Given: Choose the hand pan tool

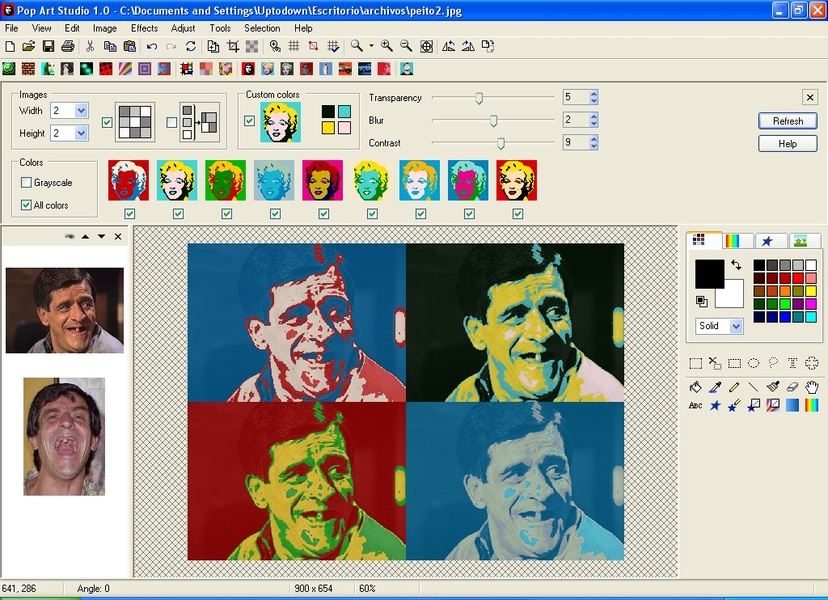Looking at the screenshot, I should click(x=812, y=386).
